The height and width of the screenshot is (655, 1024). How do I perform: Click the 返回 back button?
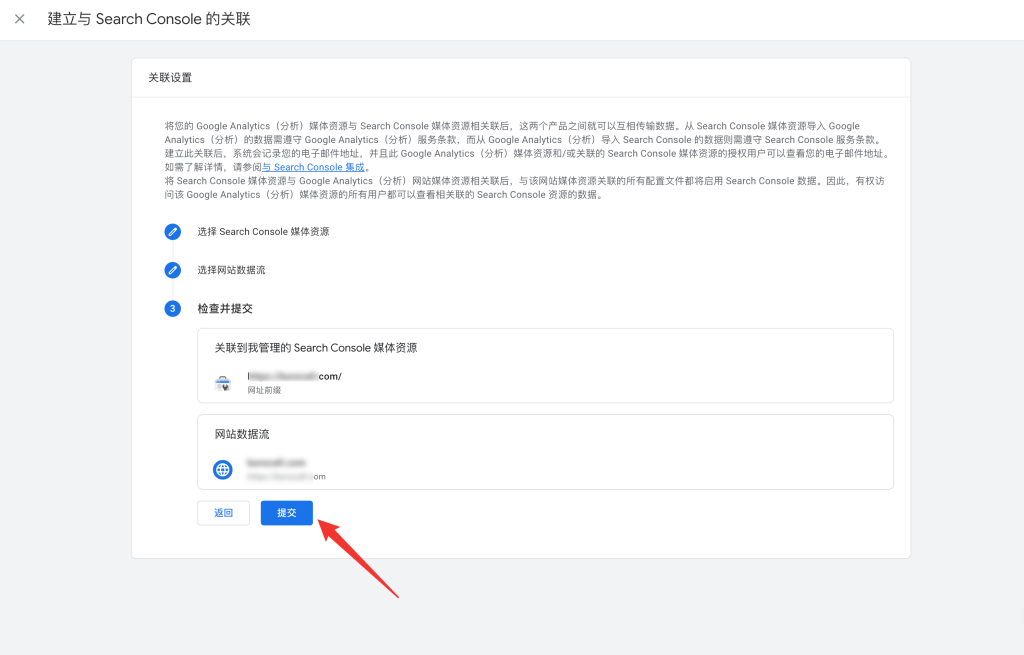[223, 513]
